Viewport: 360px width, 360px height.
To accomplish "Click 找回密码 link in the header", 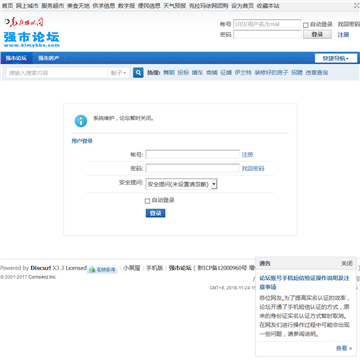I will (x=349, y=24).
